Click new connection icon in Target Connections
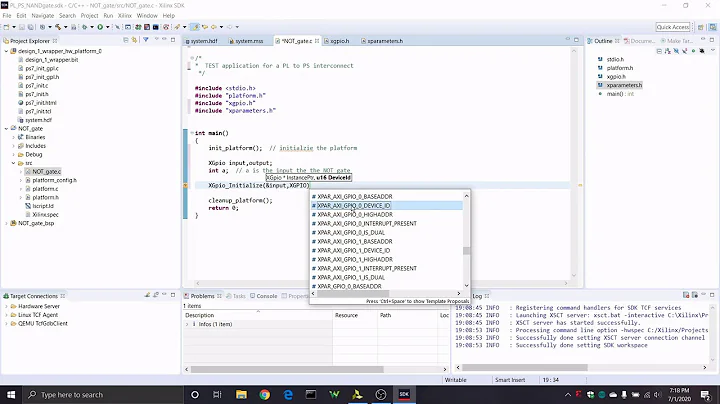The height and width of the screenshot is (404, 720). 147,295
